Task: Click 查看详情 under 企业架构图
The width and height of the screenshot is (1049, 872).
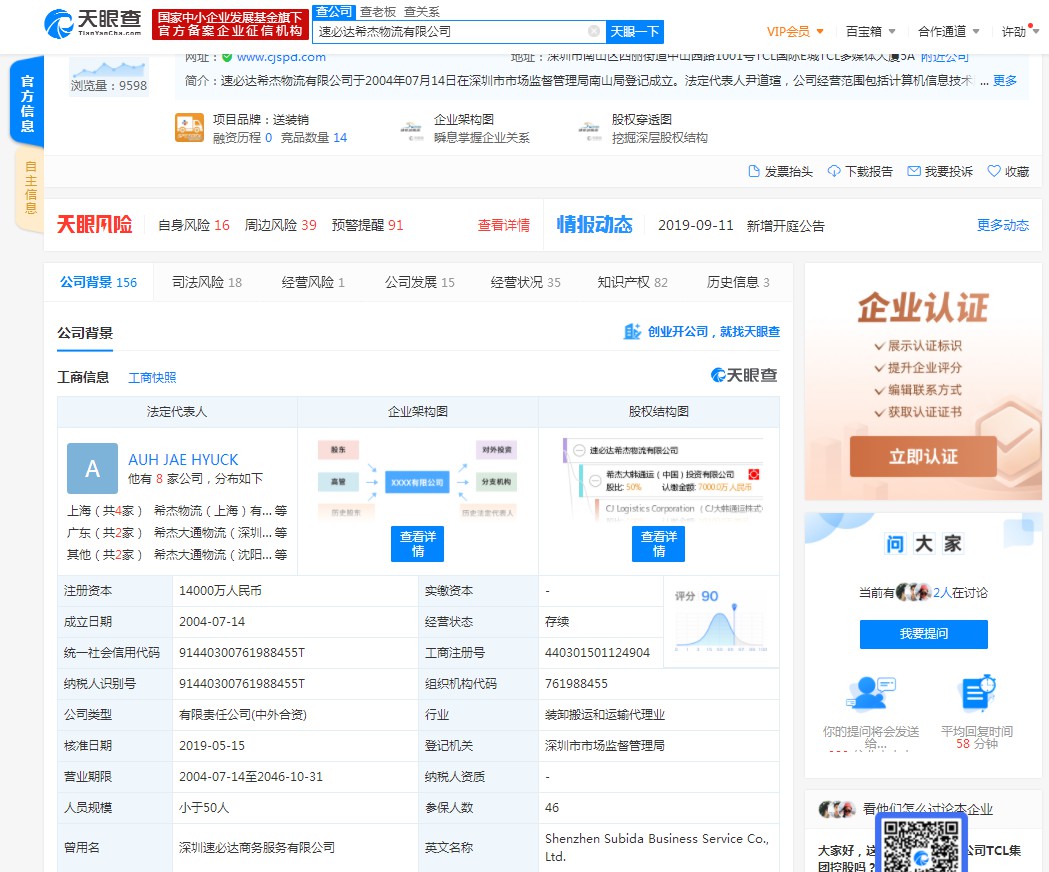Action: coord(417,543)
